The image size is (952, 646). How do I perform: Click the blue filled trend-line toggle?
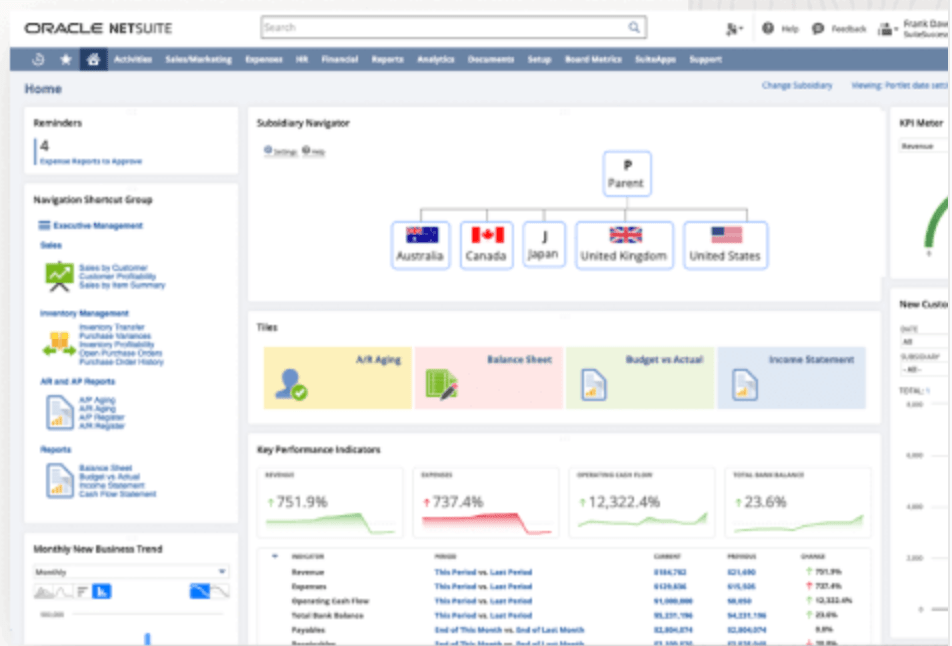(199, 591)
